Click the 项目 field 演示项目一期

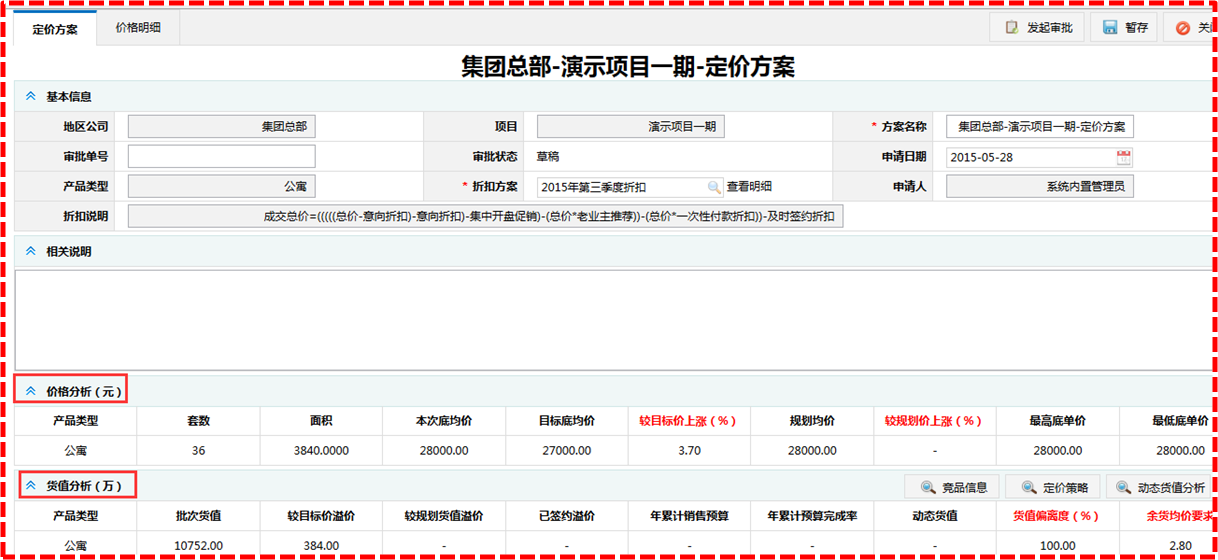click(630, 127)
